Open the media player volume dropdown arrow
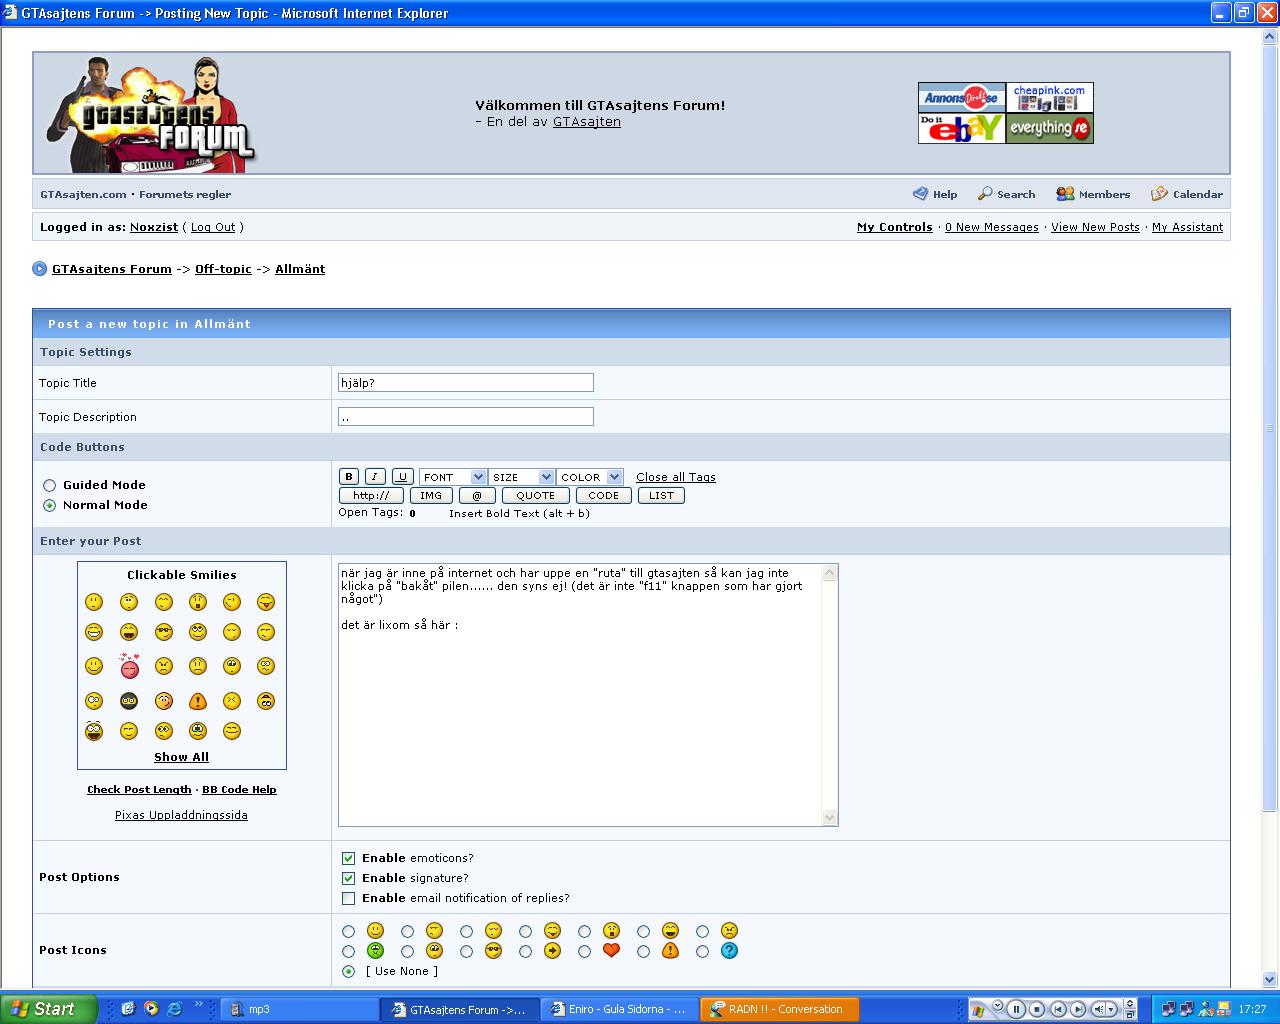Image resolution: width=1280 pixels, height=1024 pixels. (x=1111, y=1010)
